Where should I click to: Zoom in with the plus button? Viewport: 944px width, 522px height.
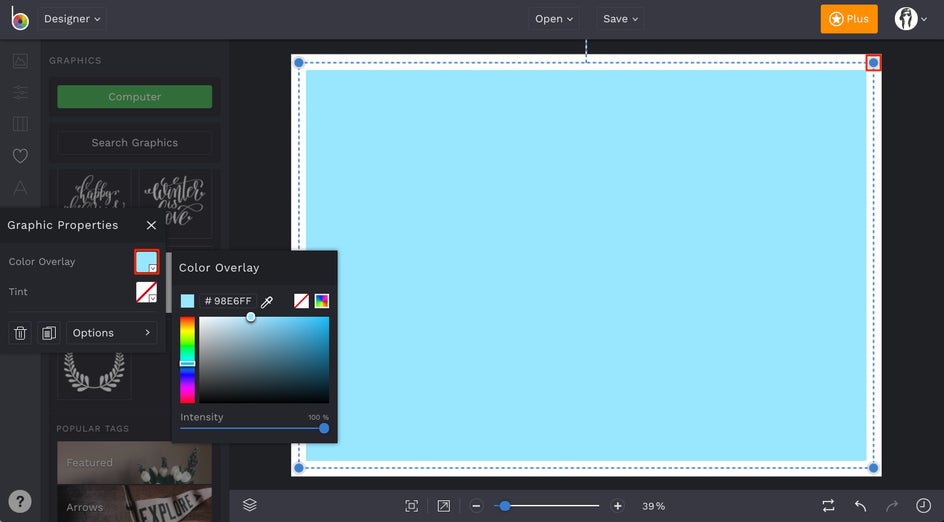[x=617, y=506]
